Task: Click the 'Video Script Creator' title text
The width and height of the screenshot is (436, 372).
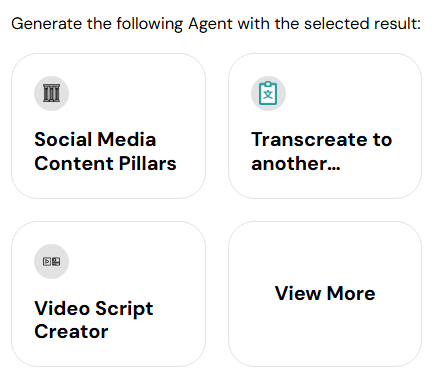Action: tap(94, 320)
